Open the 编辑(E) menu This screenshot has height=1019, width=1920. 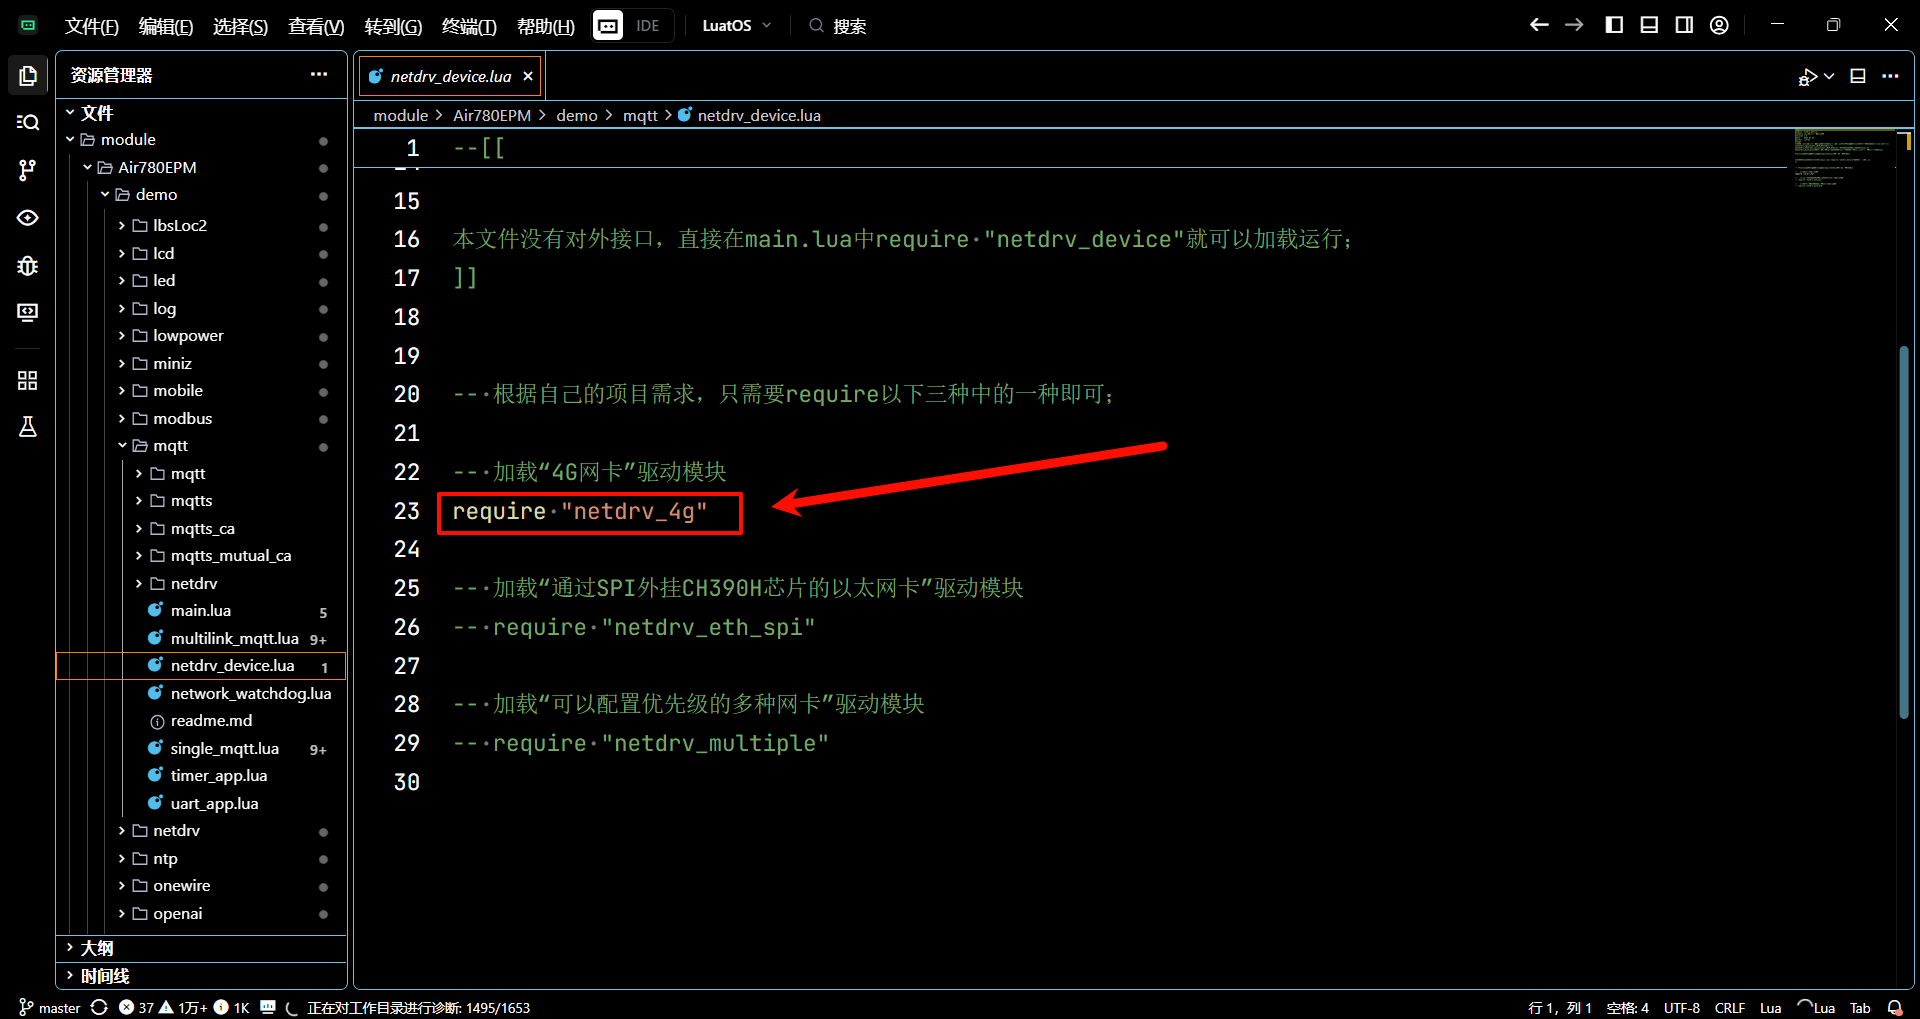165,26
